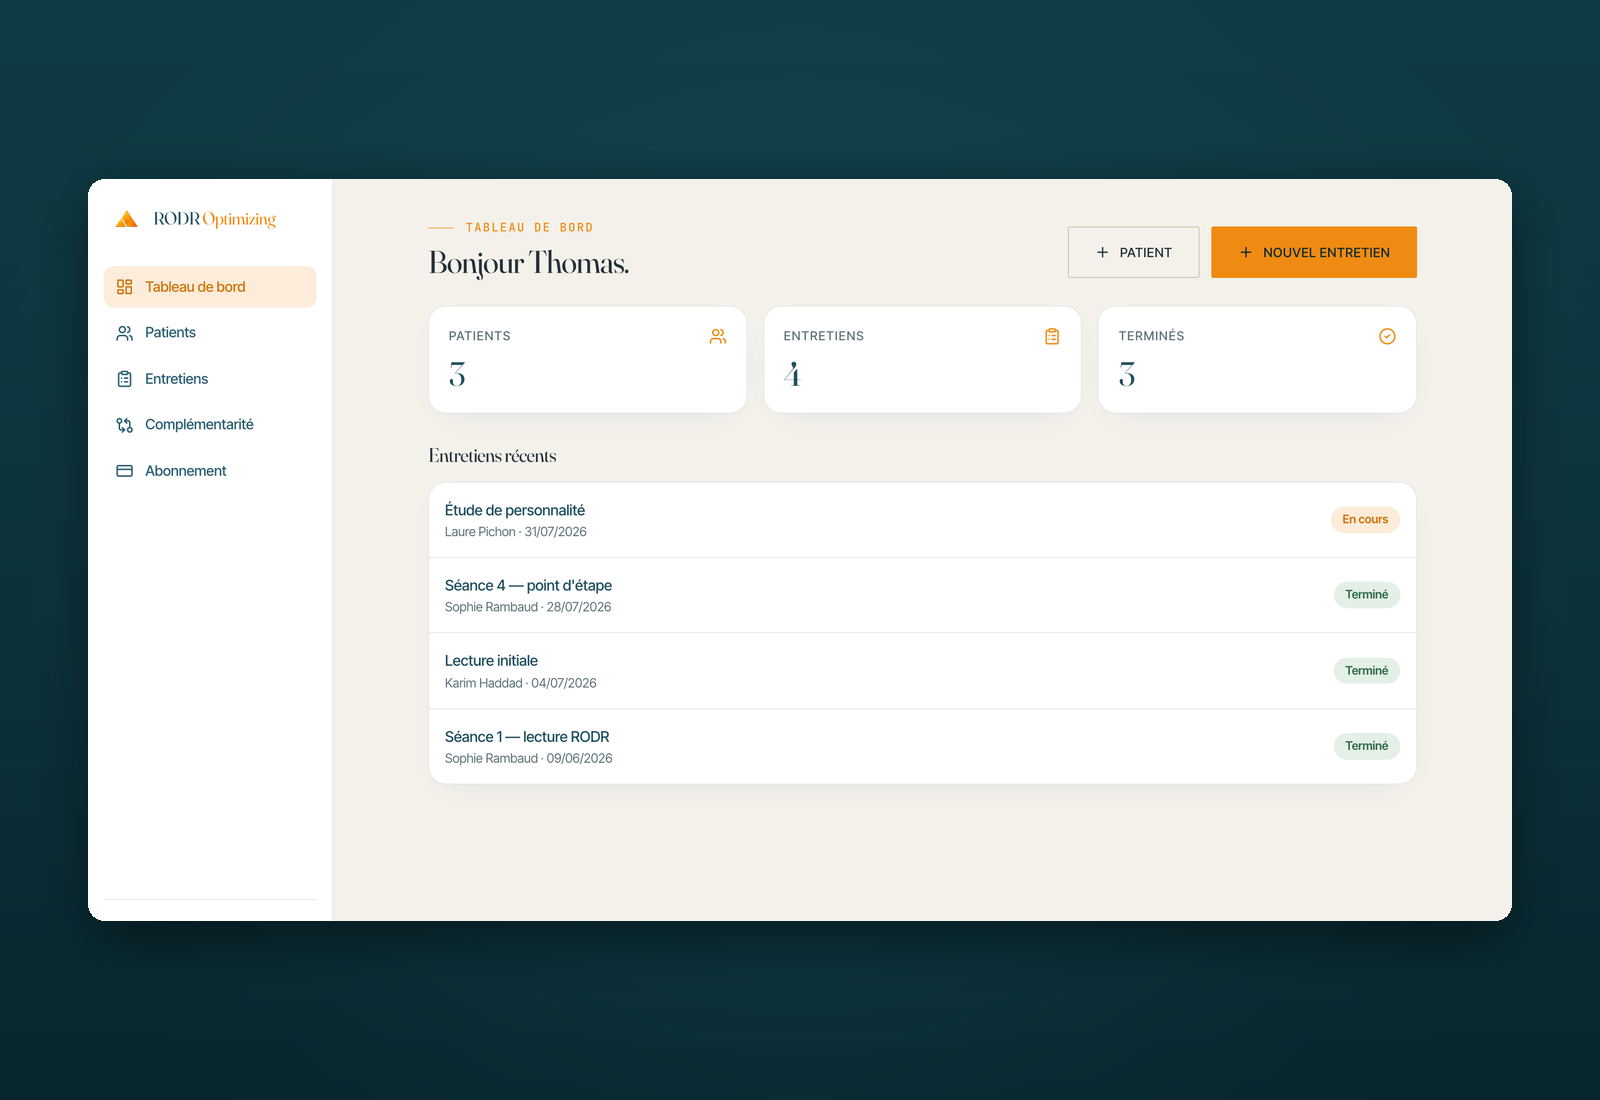Click Terminé badge on Séance 1 row
The image size is (1600, 1100).
(1366, 746)
